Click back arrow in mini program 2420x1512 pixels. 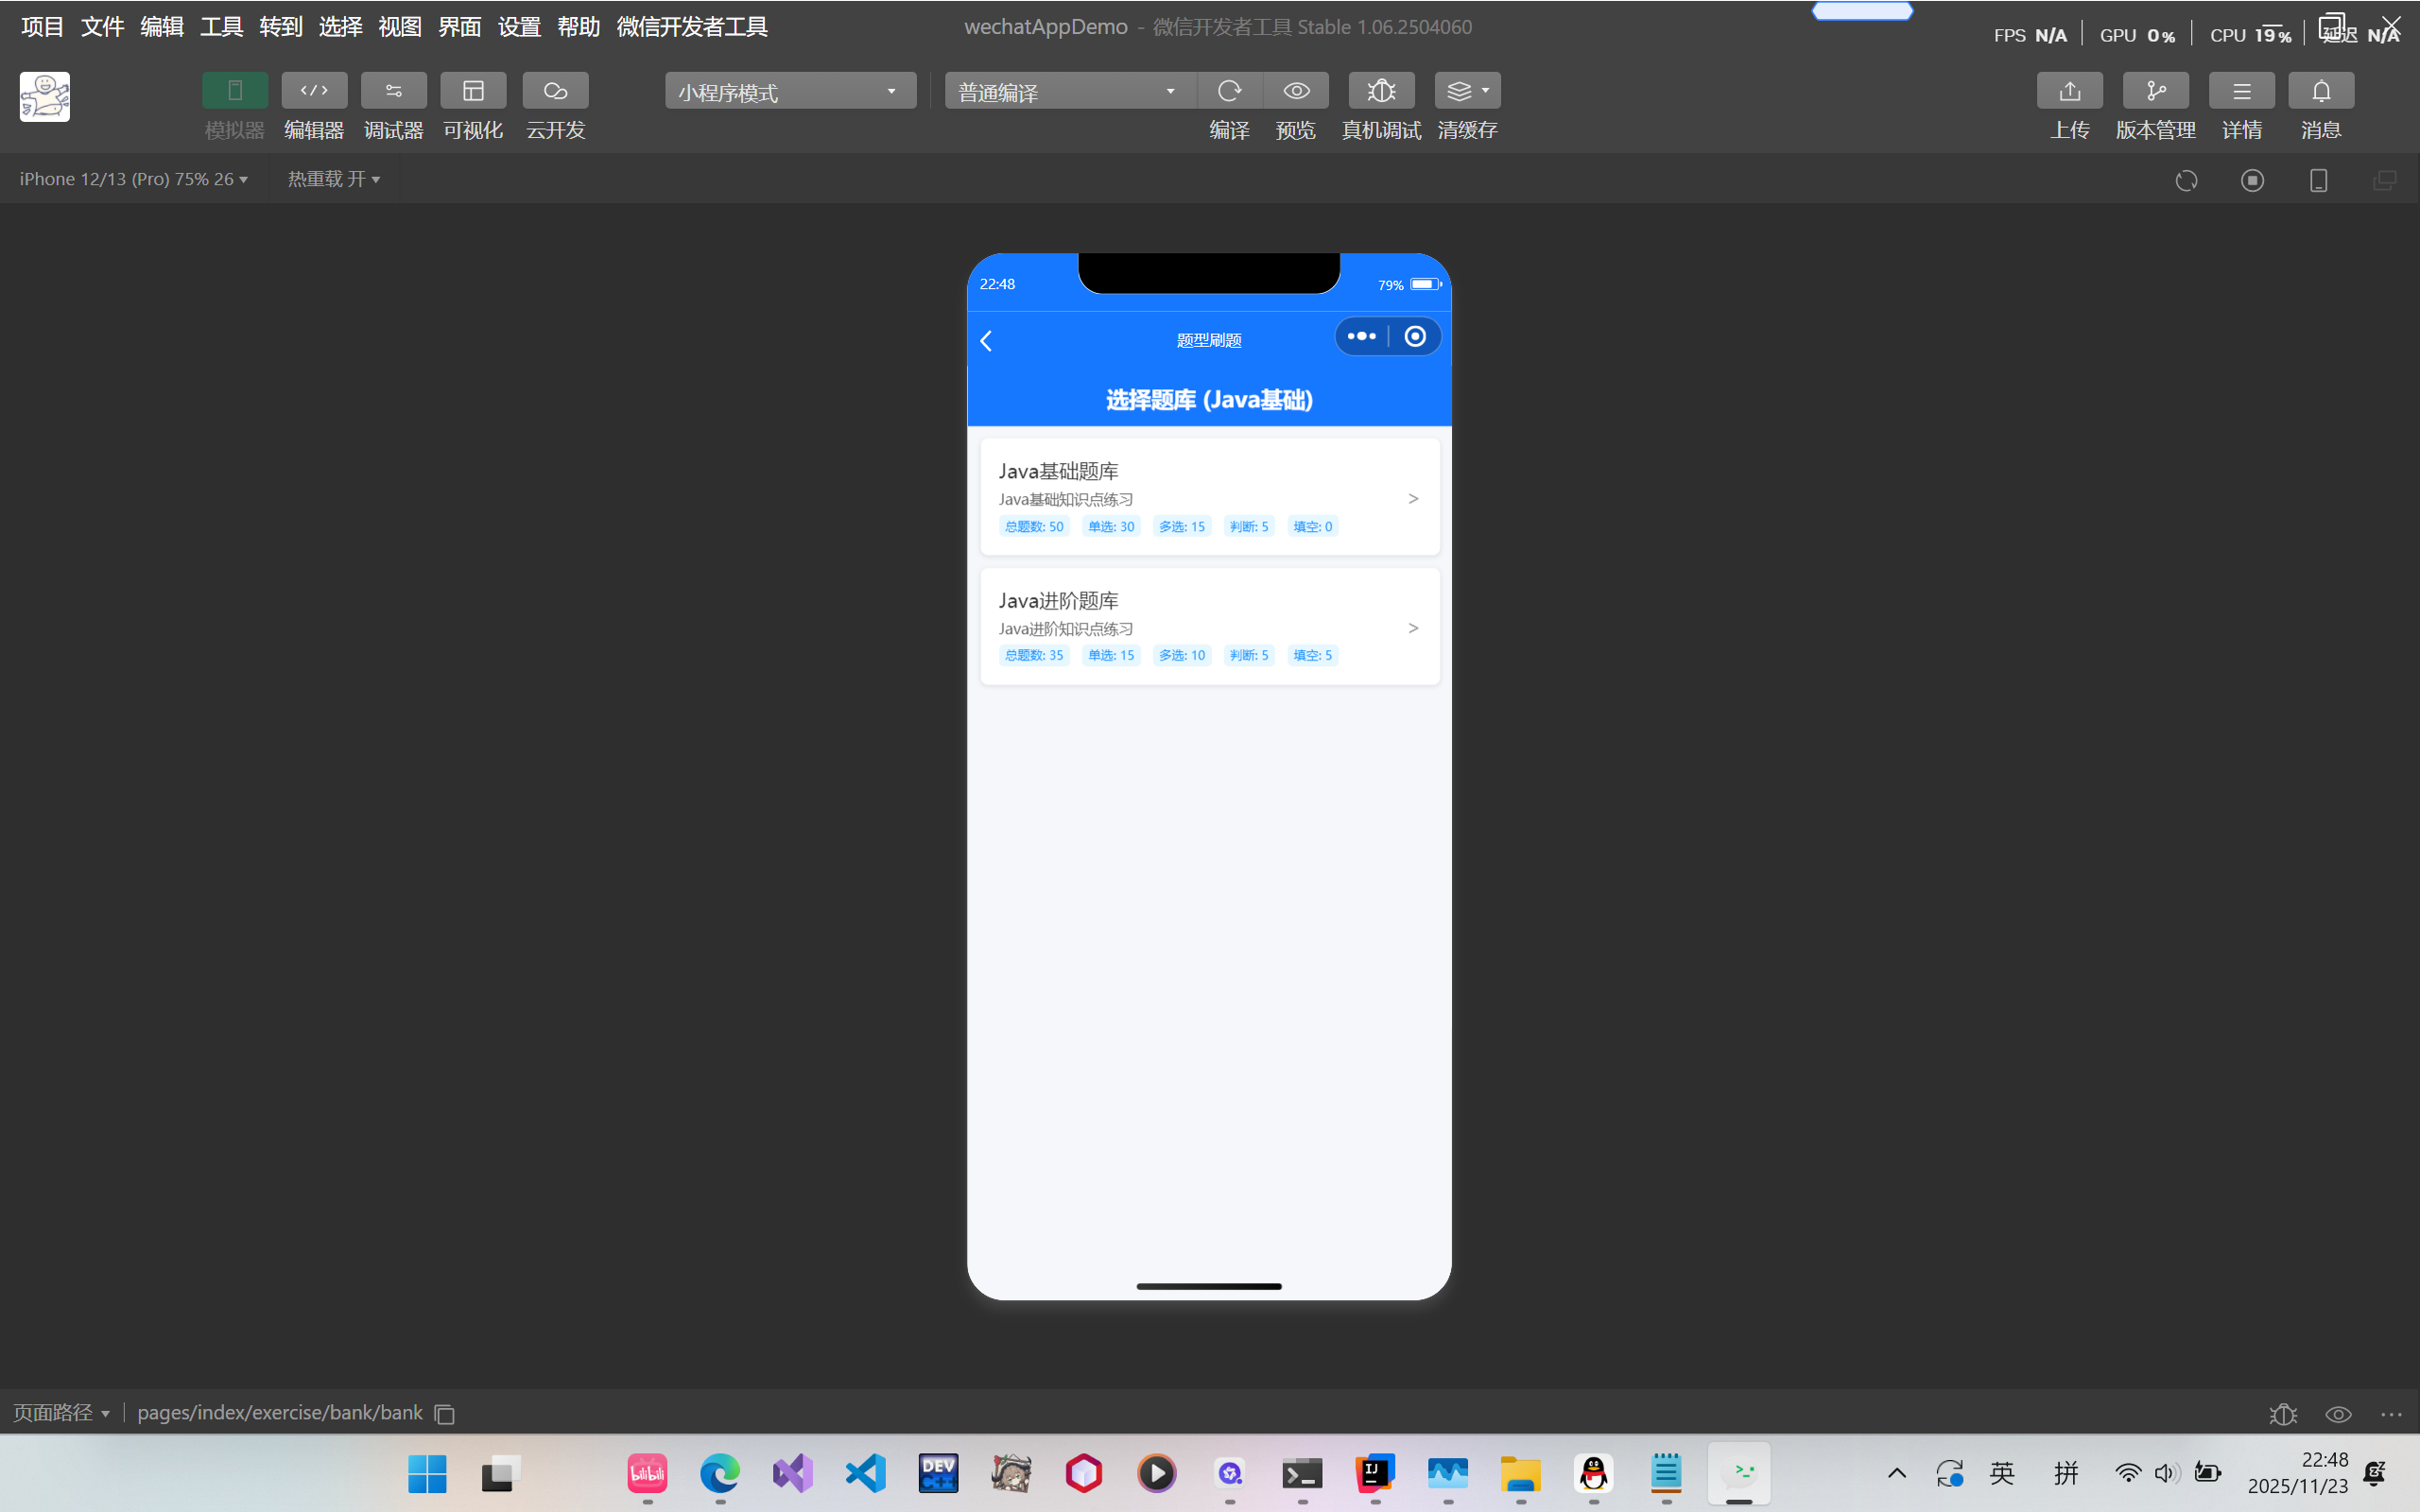(x=987, y=341)
